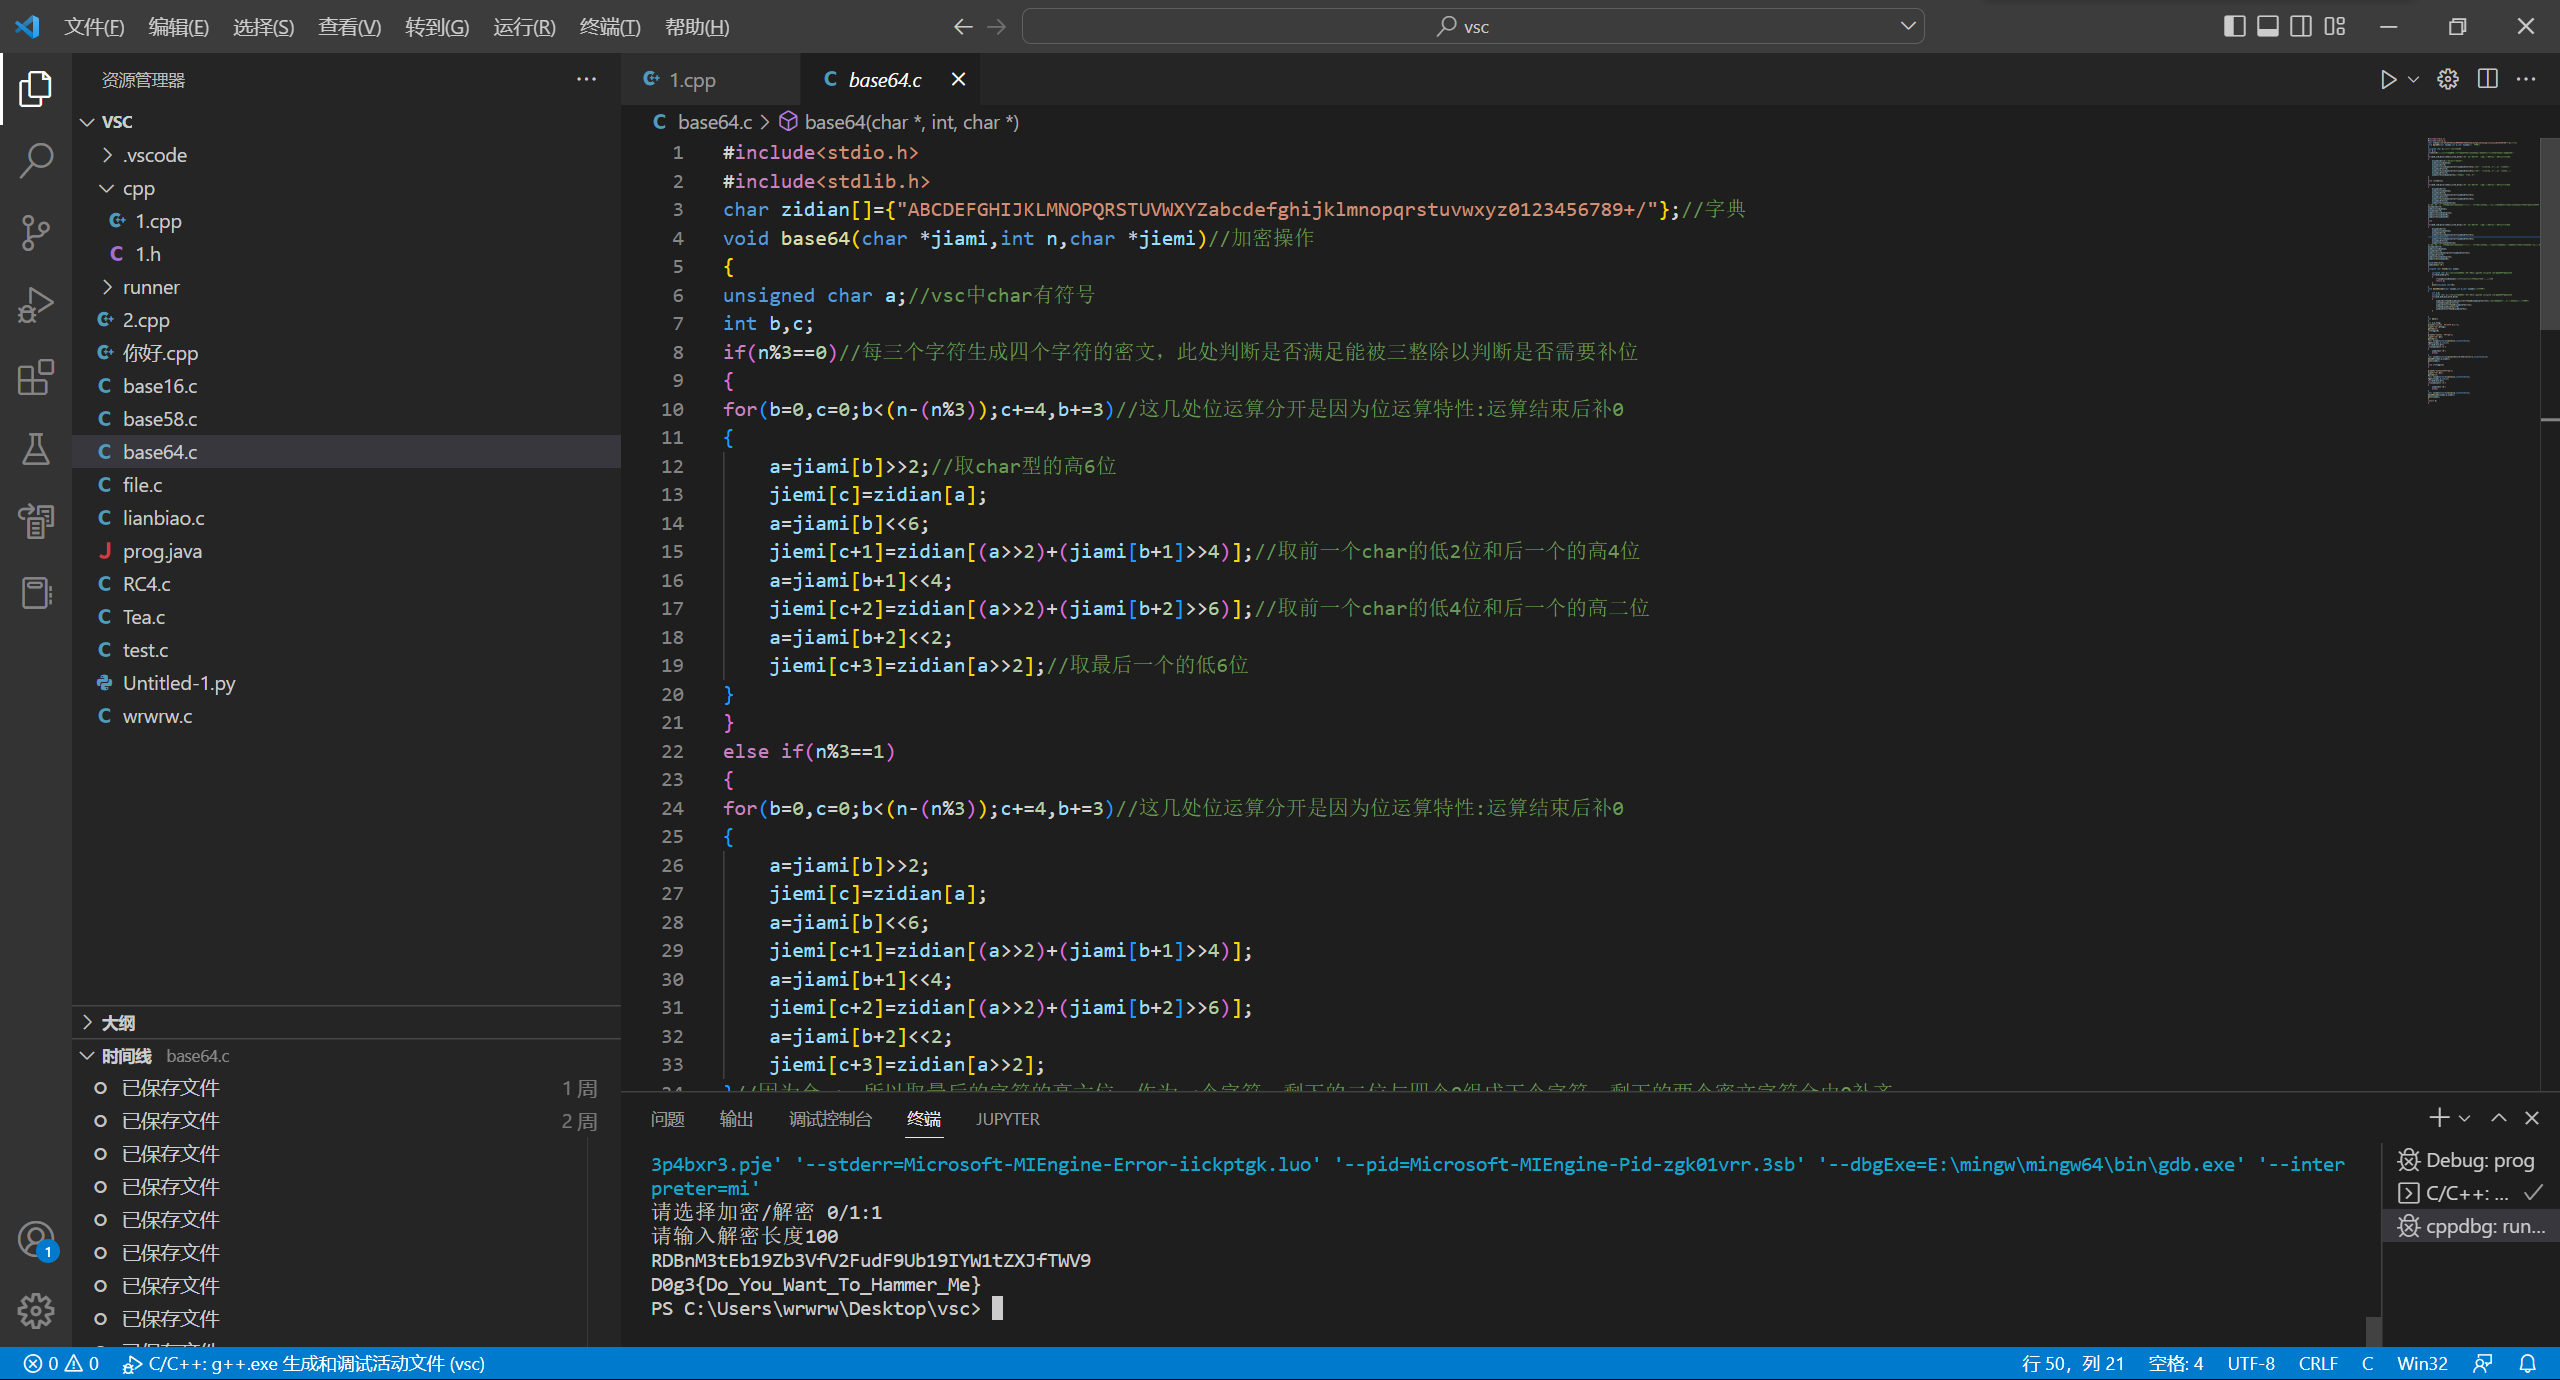The image size is (2560, 1380).
Task: Click the Run code play button
Action: click(x=2388, y=80)
